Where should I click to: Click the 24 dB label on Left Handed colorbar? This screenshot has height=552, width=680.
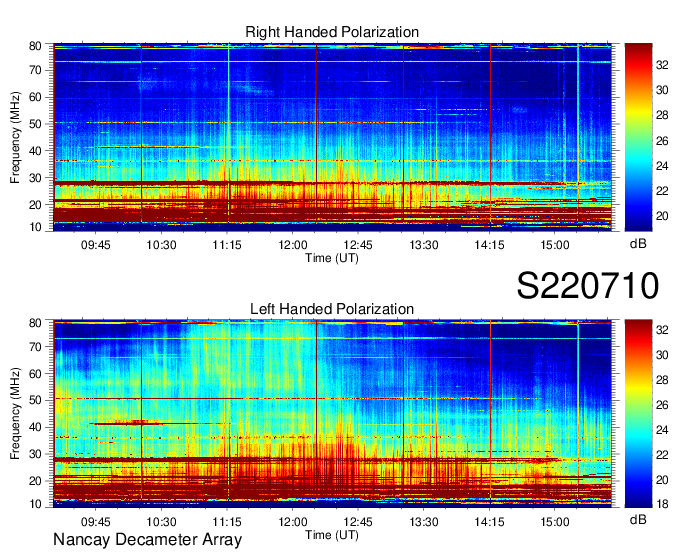tap(662, 430)
